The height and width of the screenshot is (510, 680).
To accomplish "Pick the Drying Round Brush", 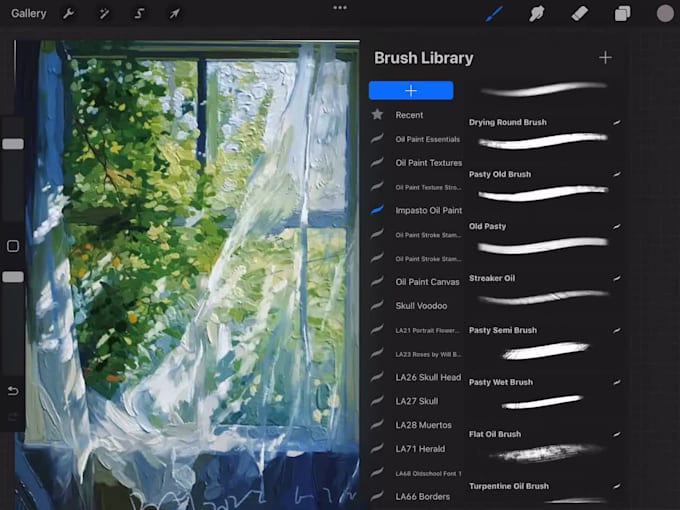I will (544, 132).
